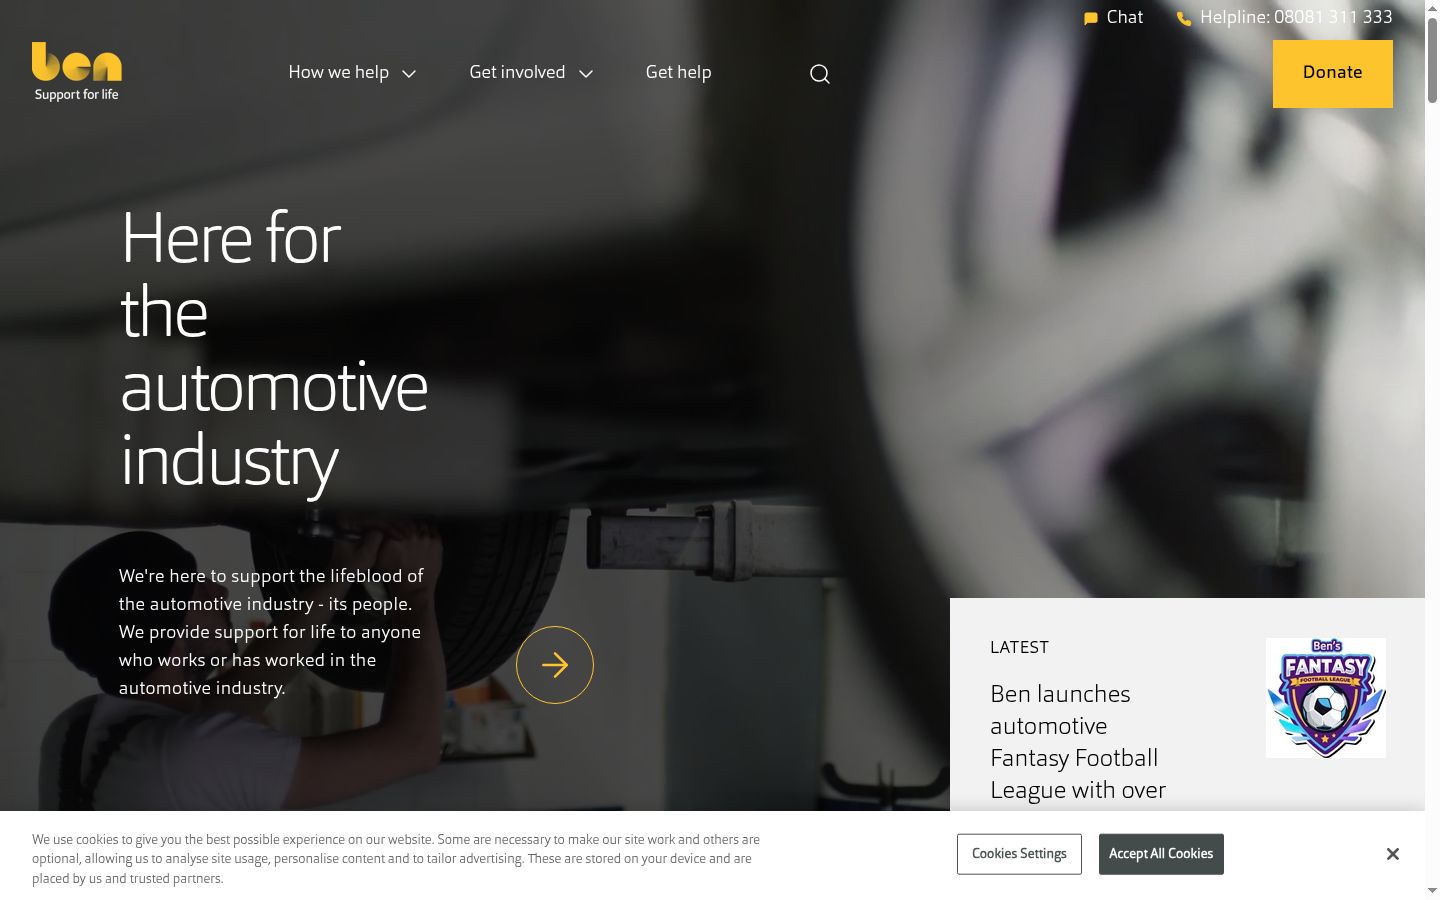Open the site search magnifier icon
This screenshot has width=1440, height=900.
pos(820,74)
